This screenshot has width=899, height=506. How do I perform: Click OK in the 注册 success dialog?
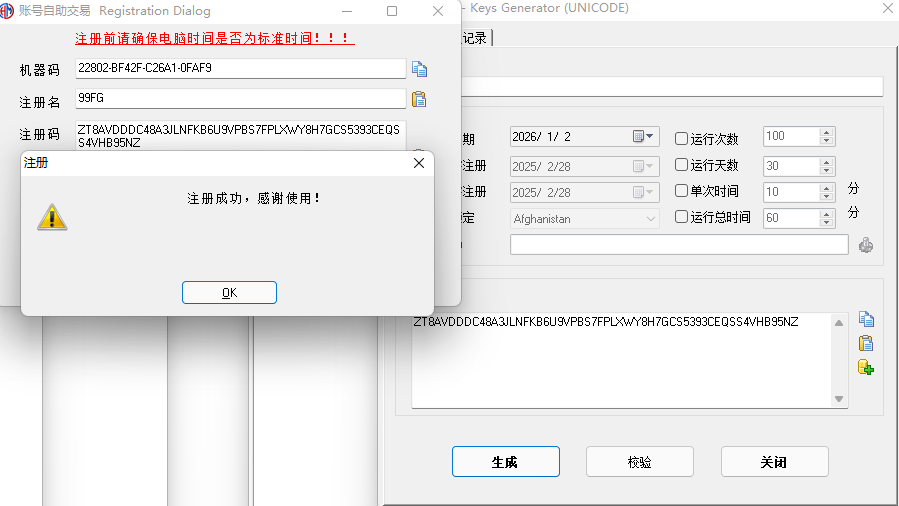click(229, 292)
